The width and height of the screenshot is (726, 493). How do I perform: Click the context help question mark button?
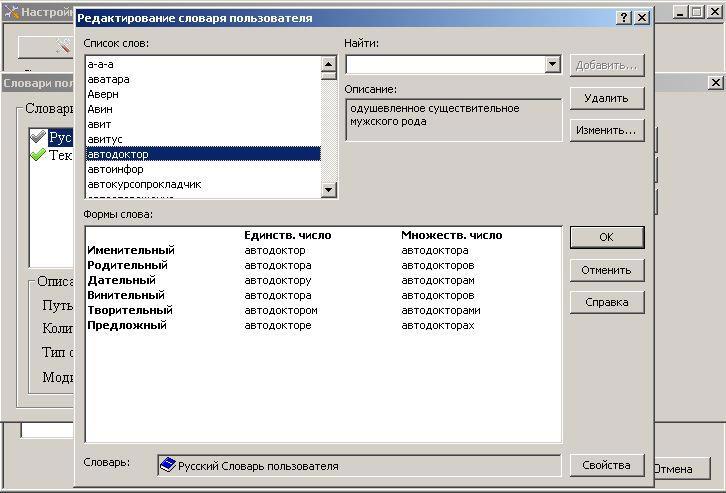pyautogui.click(x=624, y=18)
